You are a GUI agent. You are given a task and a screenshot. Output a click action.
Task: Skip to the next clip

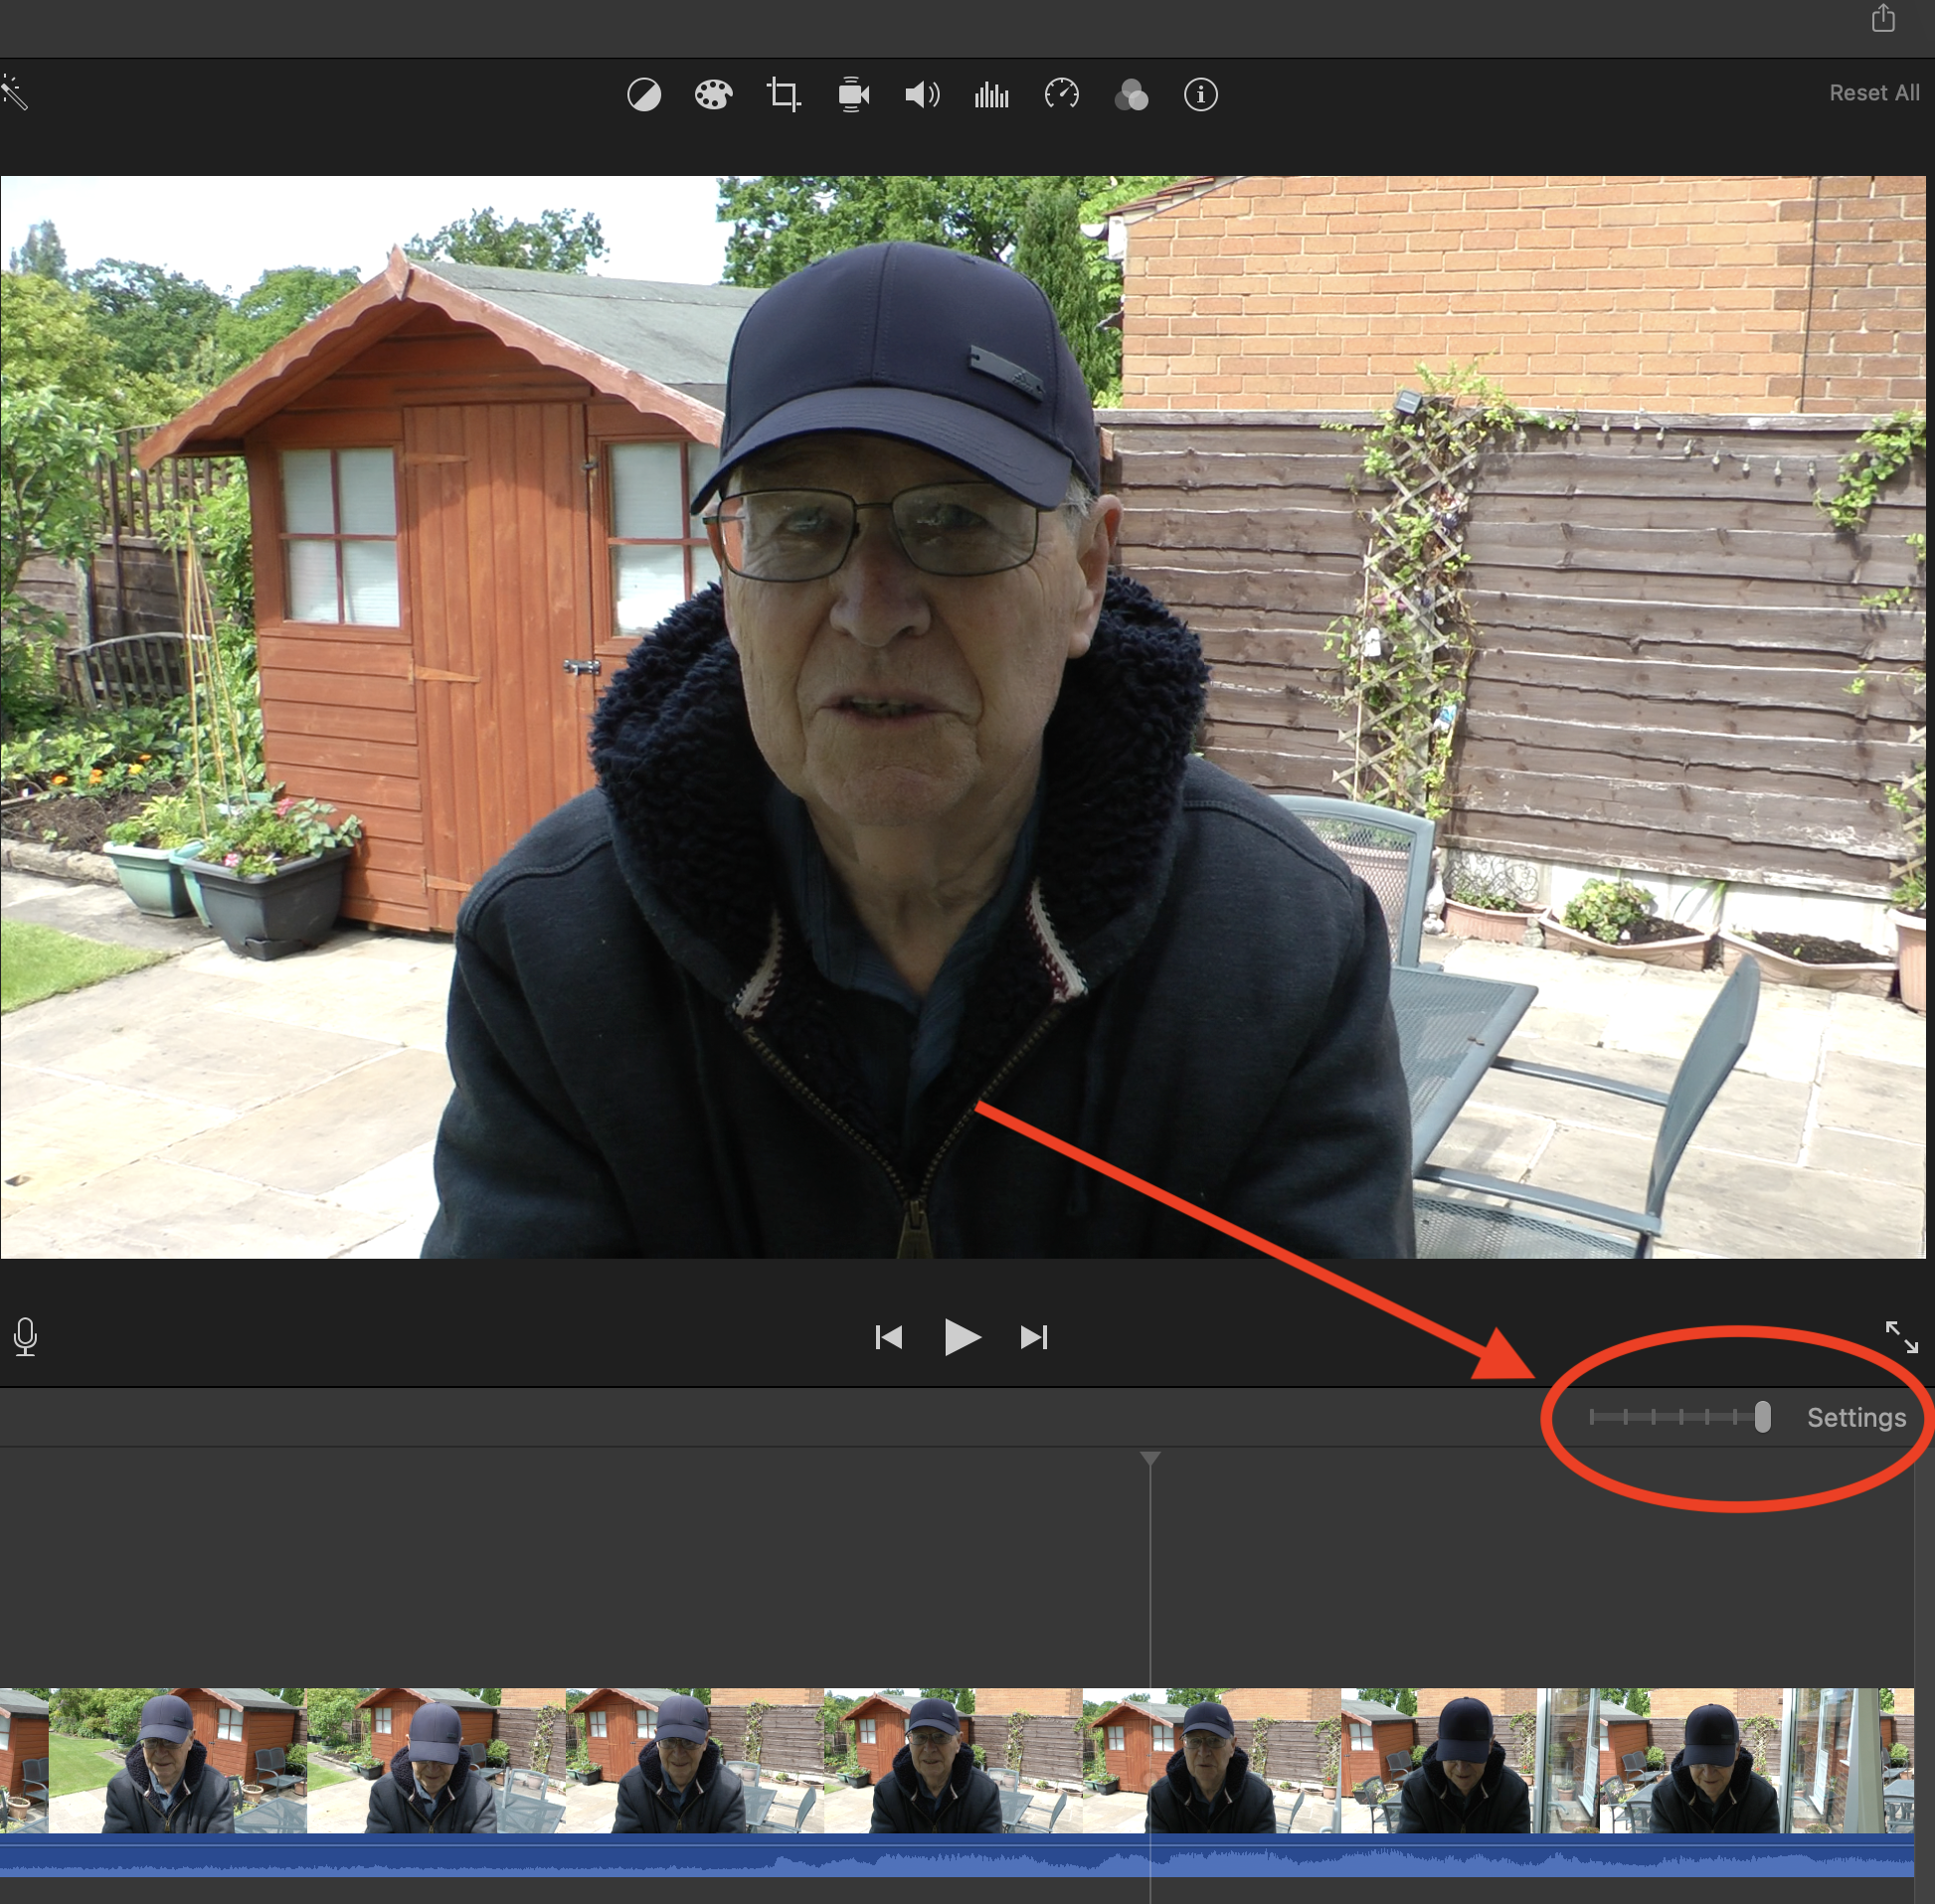point(1034,1337)
